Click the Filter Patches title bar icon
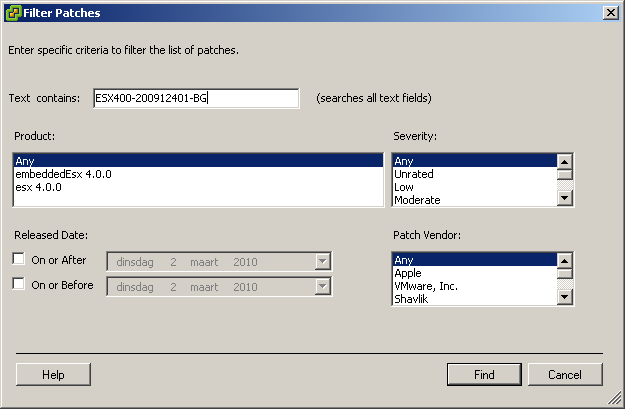The width and height of the screenshot is (625, 409). coord(12,12)
